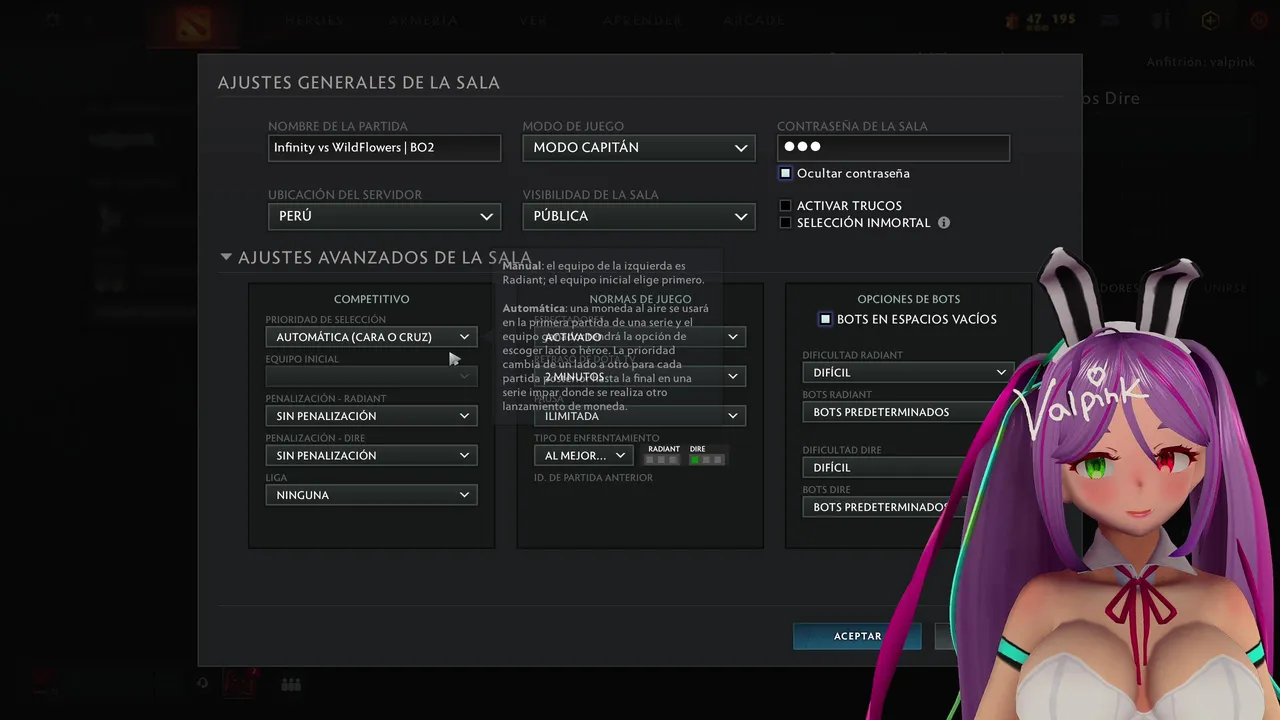Open Dificultad Radiant dropdown

(908, 372)
